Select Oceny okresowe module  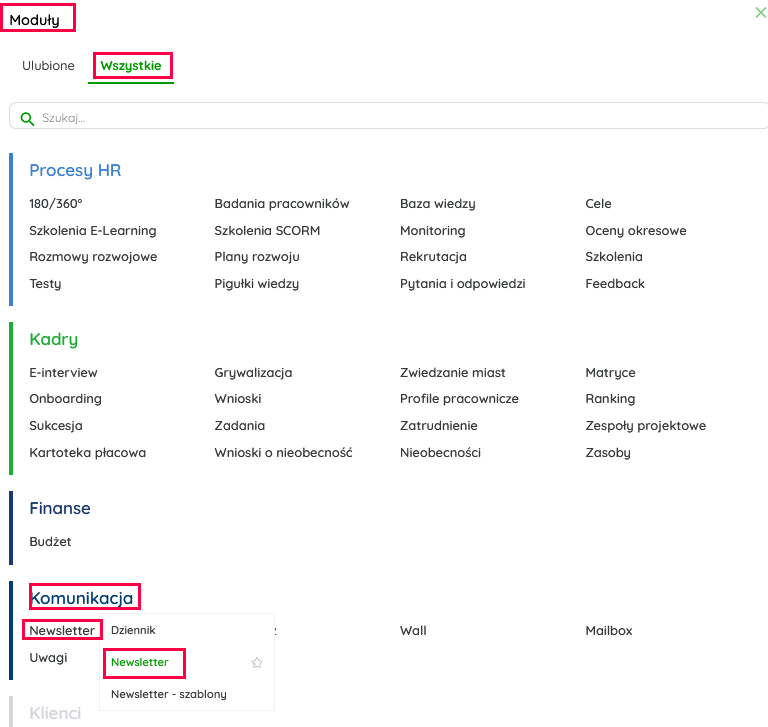[636, 231]
